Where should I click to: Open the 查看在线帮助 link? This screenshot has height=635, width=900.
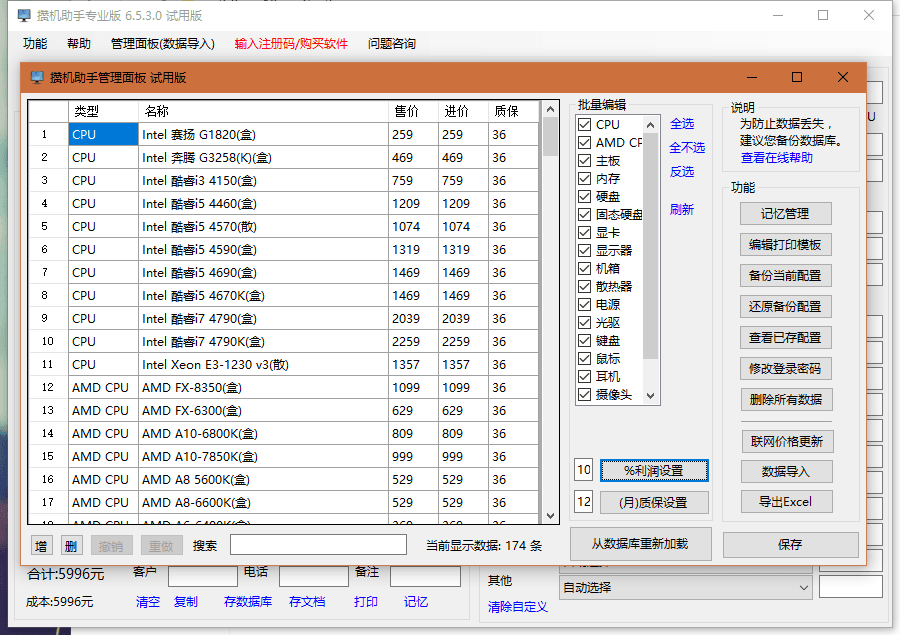pyautogui.click(x=777, y=158)
